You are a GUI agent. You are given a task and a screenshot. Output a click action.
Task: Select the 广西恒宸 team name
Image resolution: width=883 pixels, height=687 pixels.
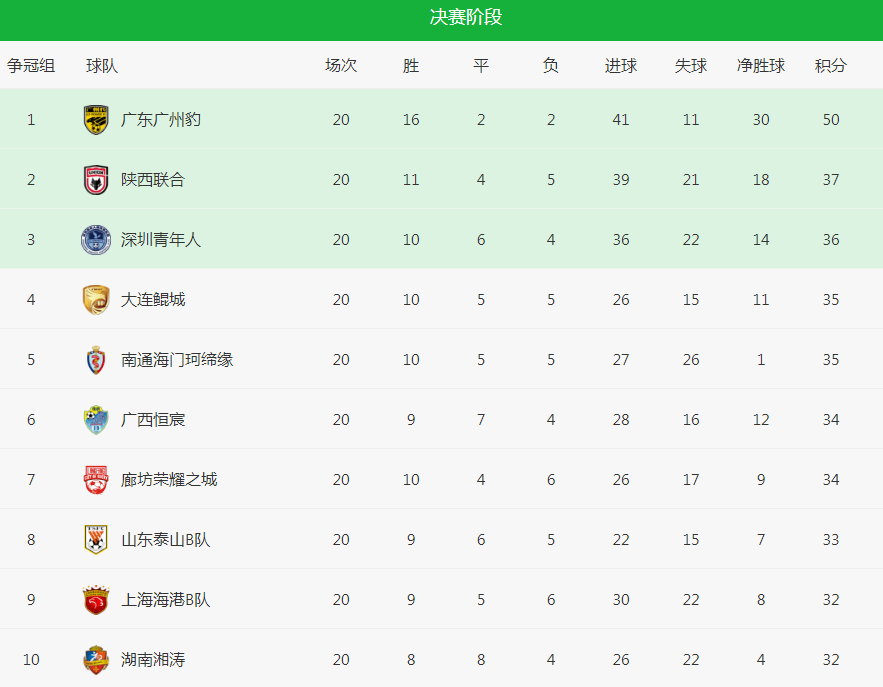[153, 420]
